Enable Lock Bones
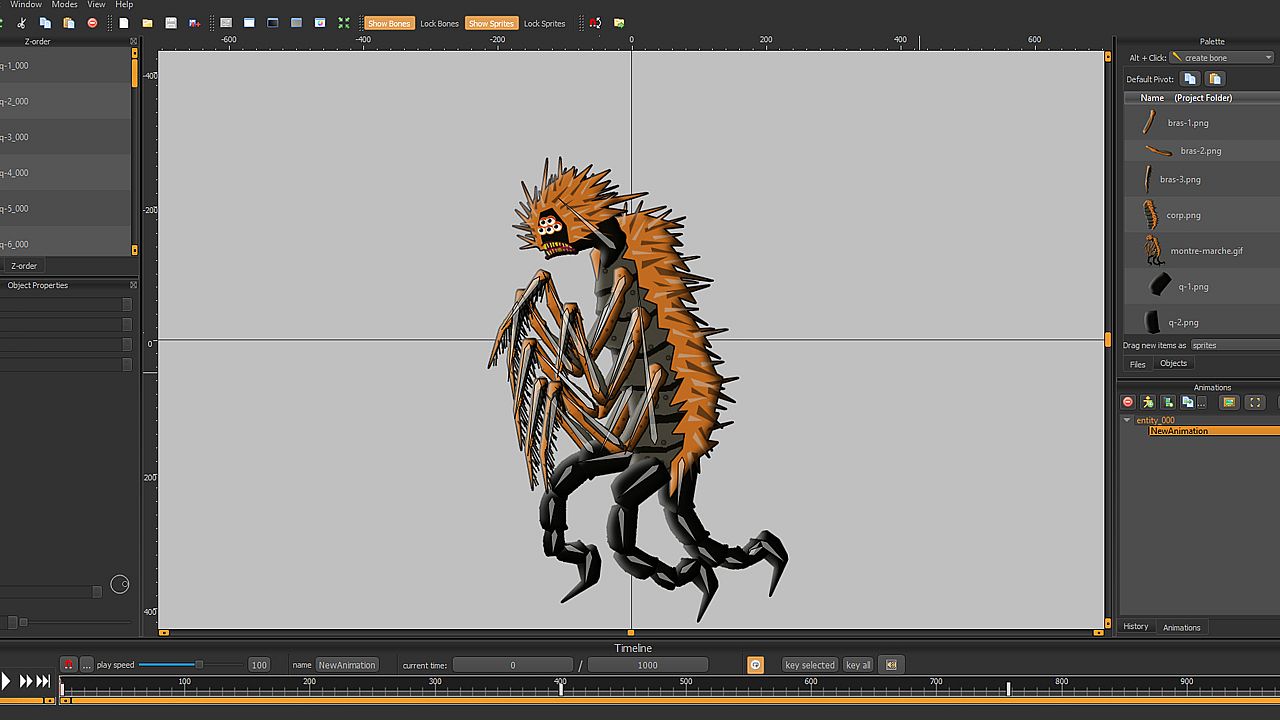Screen dimensions: 1280x720 click(x=439, y=23)
